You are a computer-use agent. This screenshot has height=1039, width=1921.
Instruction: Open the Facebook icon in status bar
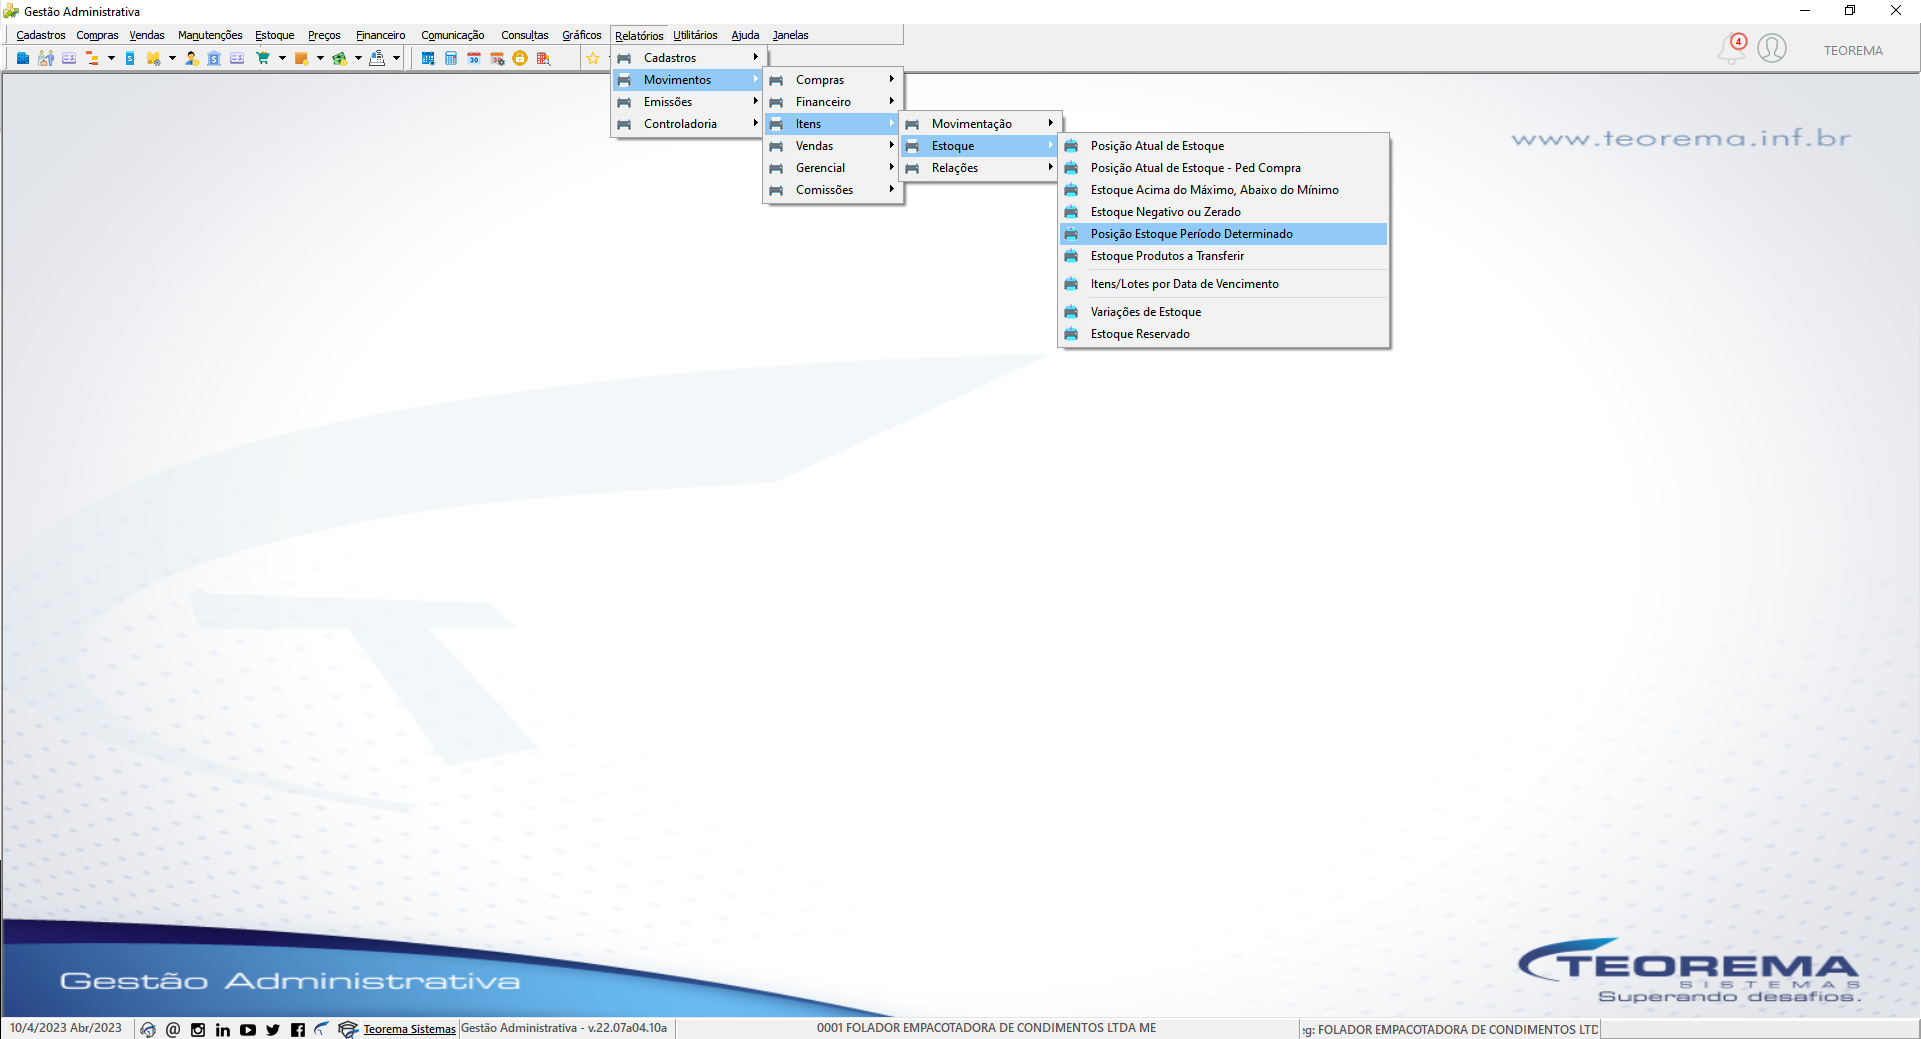click(298, 1029)
